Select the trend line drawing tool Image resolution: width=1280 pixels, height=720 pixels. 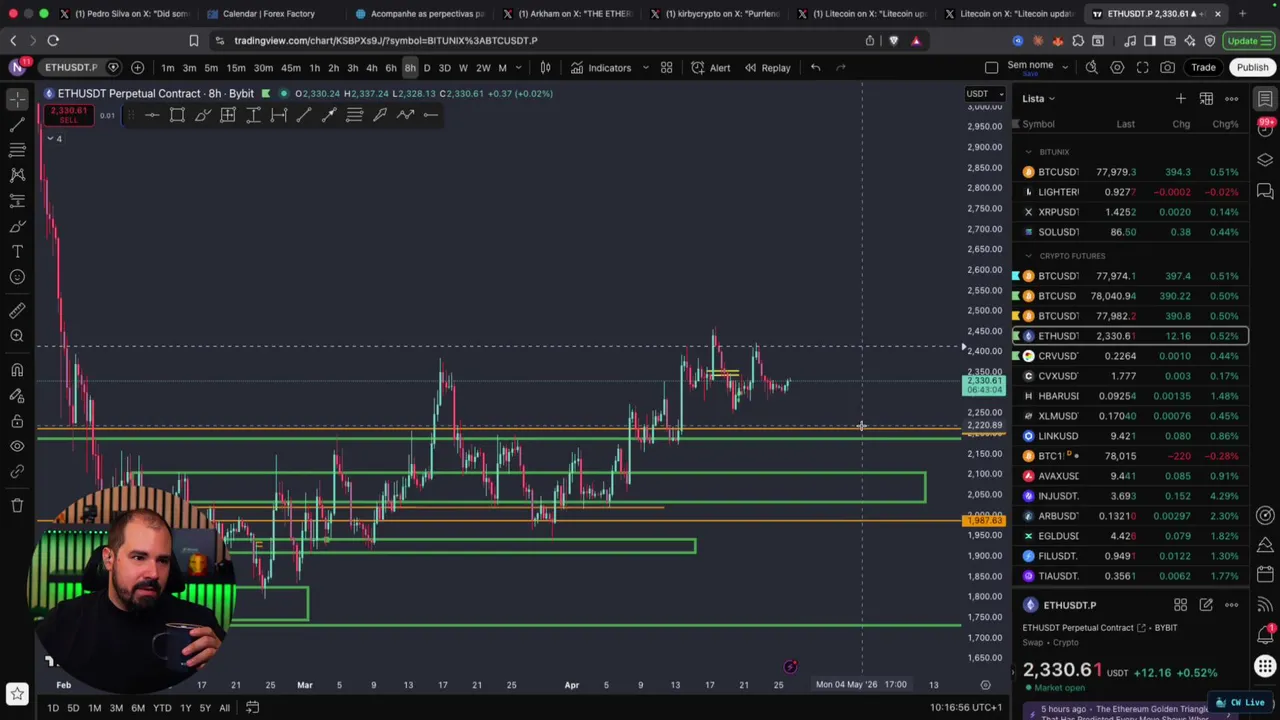[x=17, y=125]
